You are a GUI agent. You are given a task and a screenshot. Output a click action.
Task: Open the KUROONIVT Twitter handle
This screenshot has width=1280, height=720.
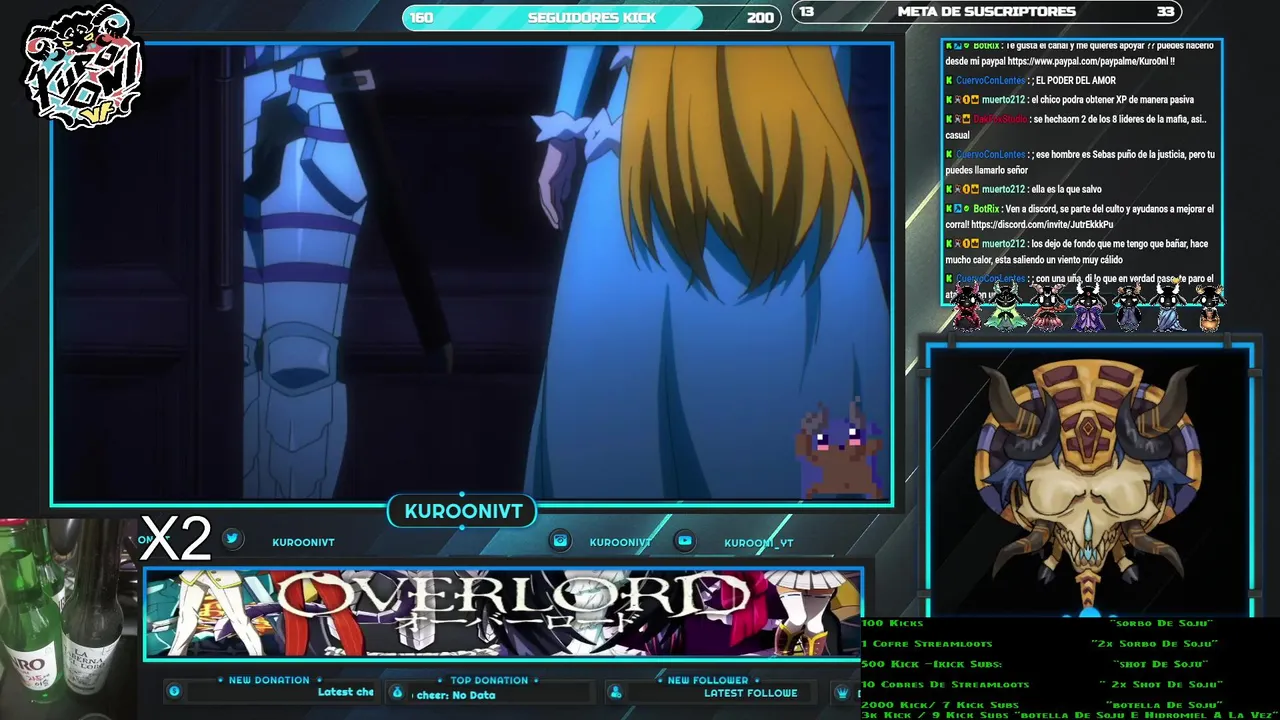[303, 542]
